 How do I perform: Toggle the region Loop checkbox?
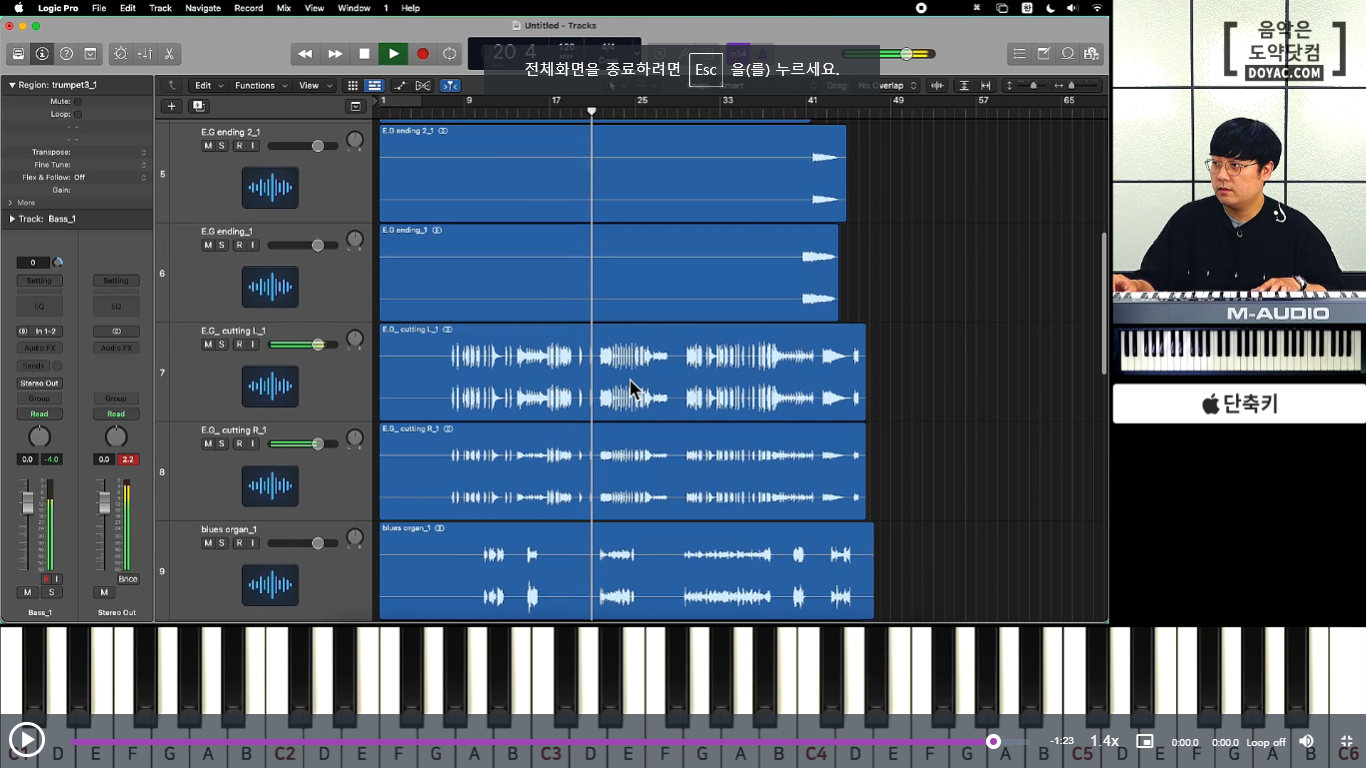(x=78, y=114)
